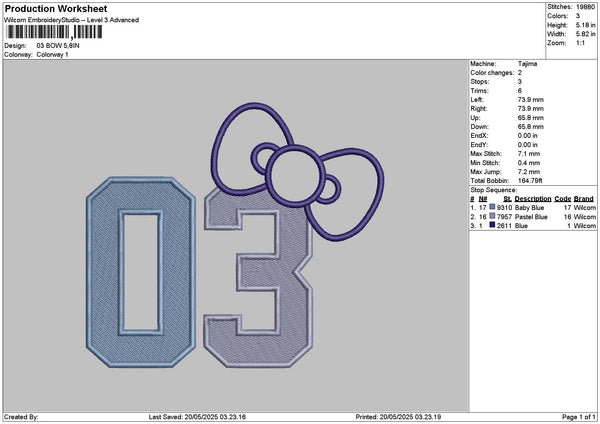This screenshot has width=600, height=424.
Task: Select the Colorway 1 value
Action: pos(54,54)
